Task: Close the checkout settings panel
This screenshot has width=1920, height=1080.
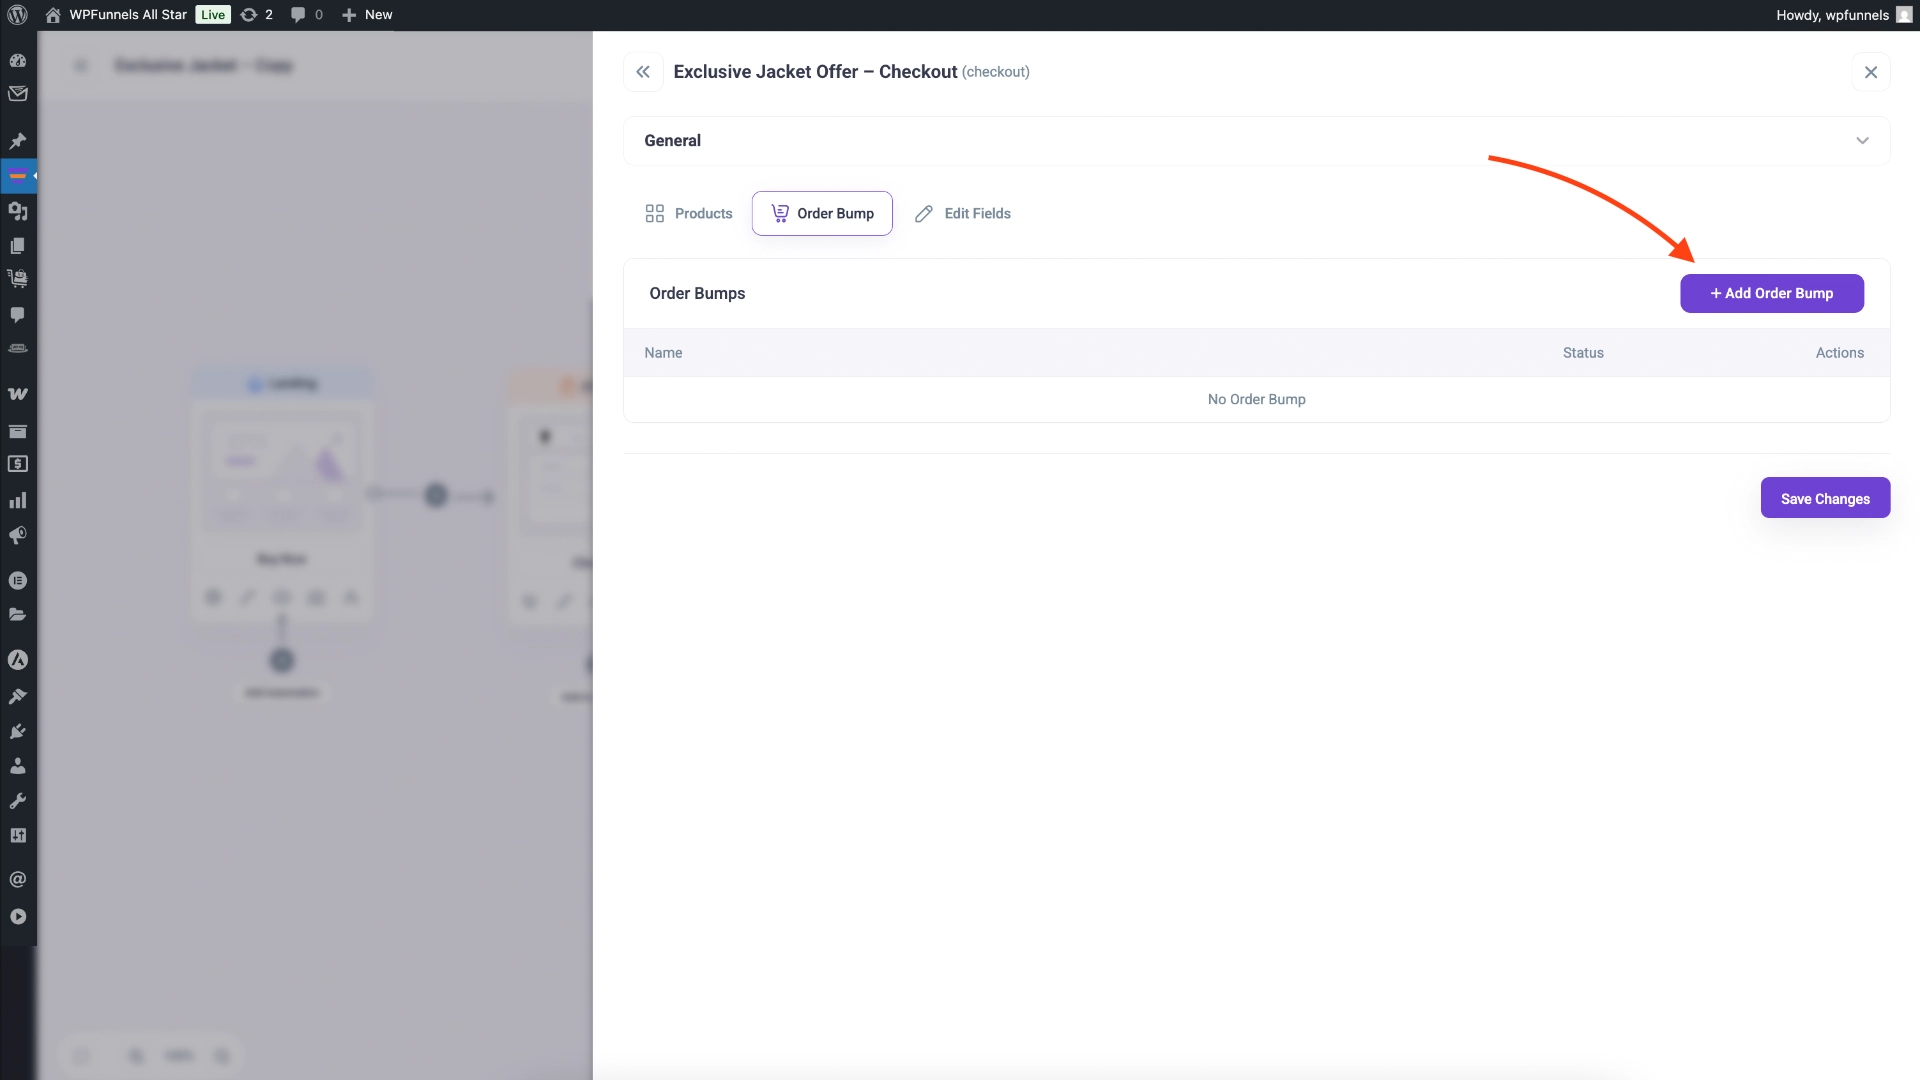Action: pos(1871,71)
